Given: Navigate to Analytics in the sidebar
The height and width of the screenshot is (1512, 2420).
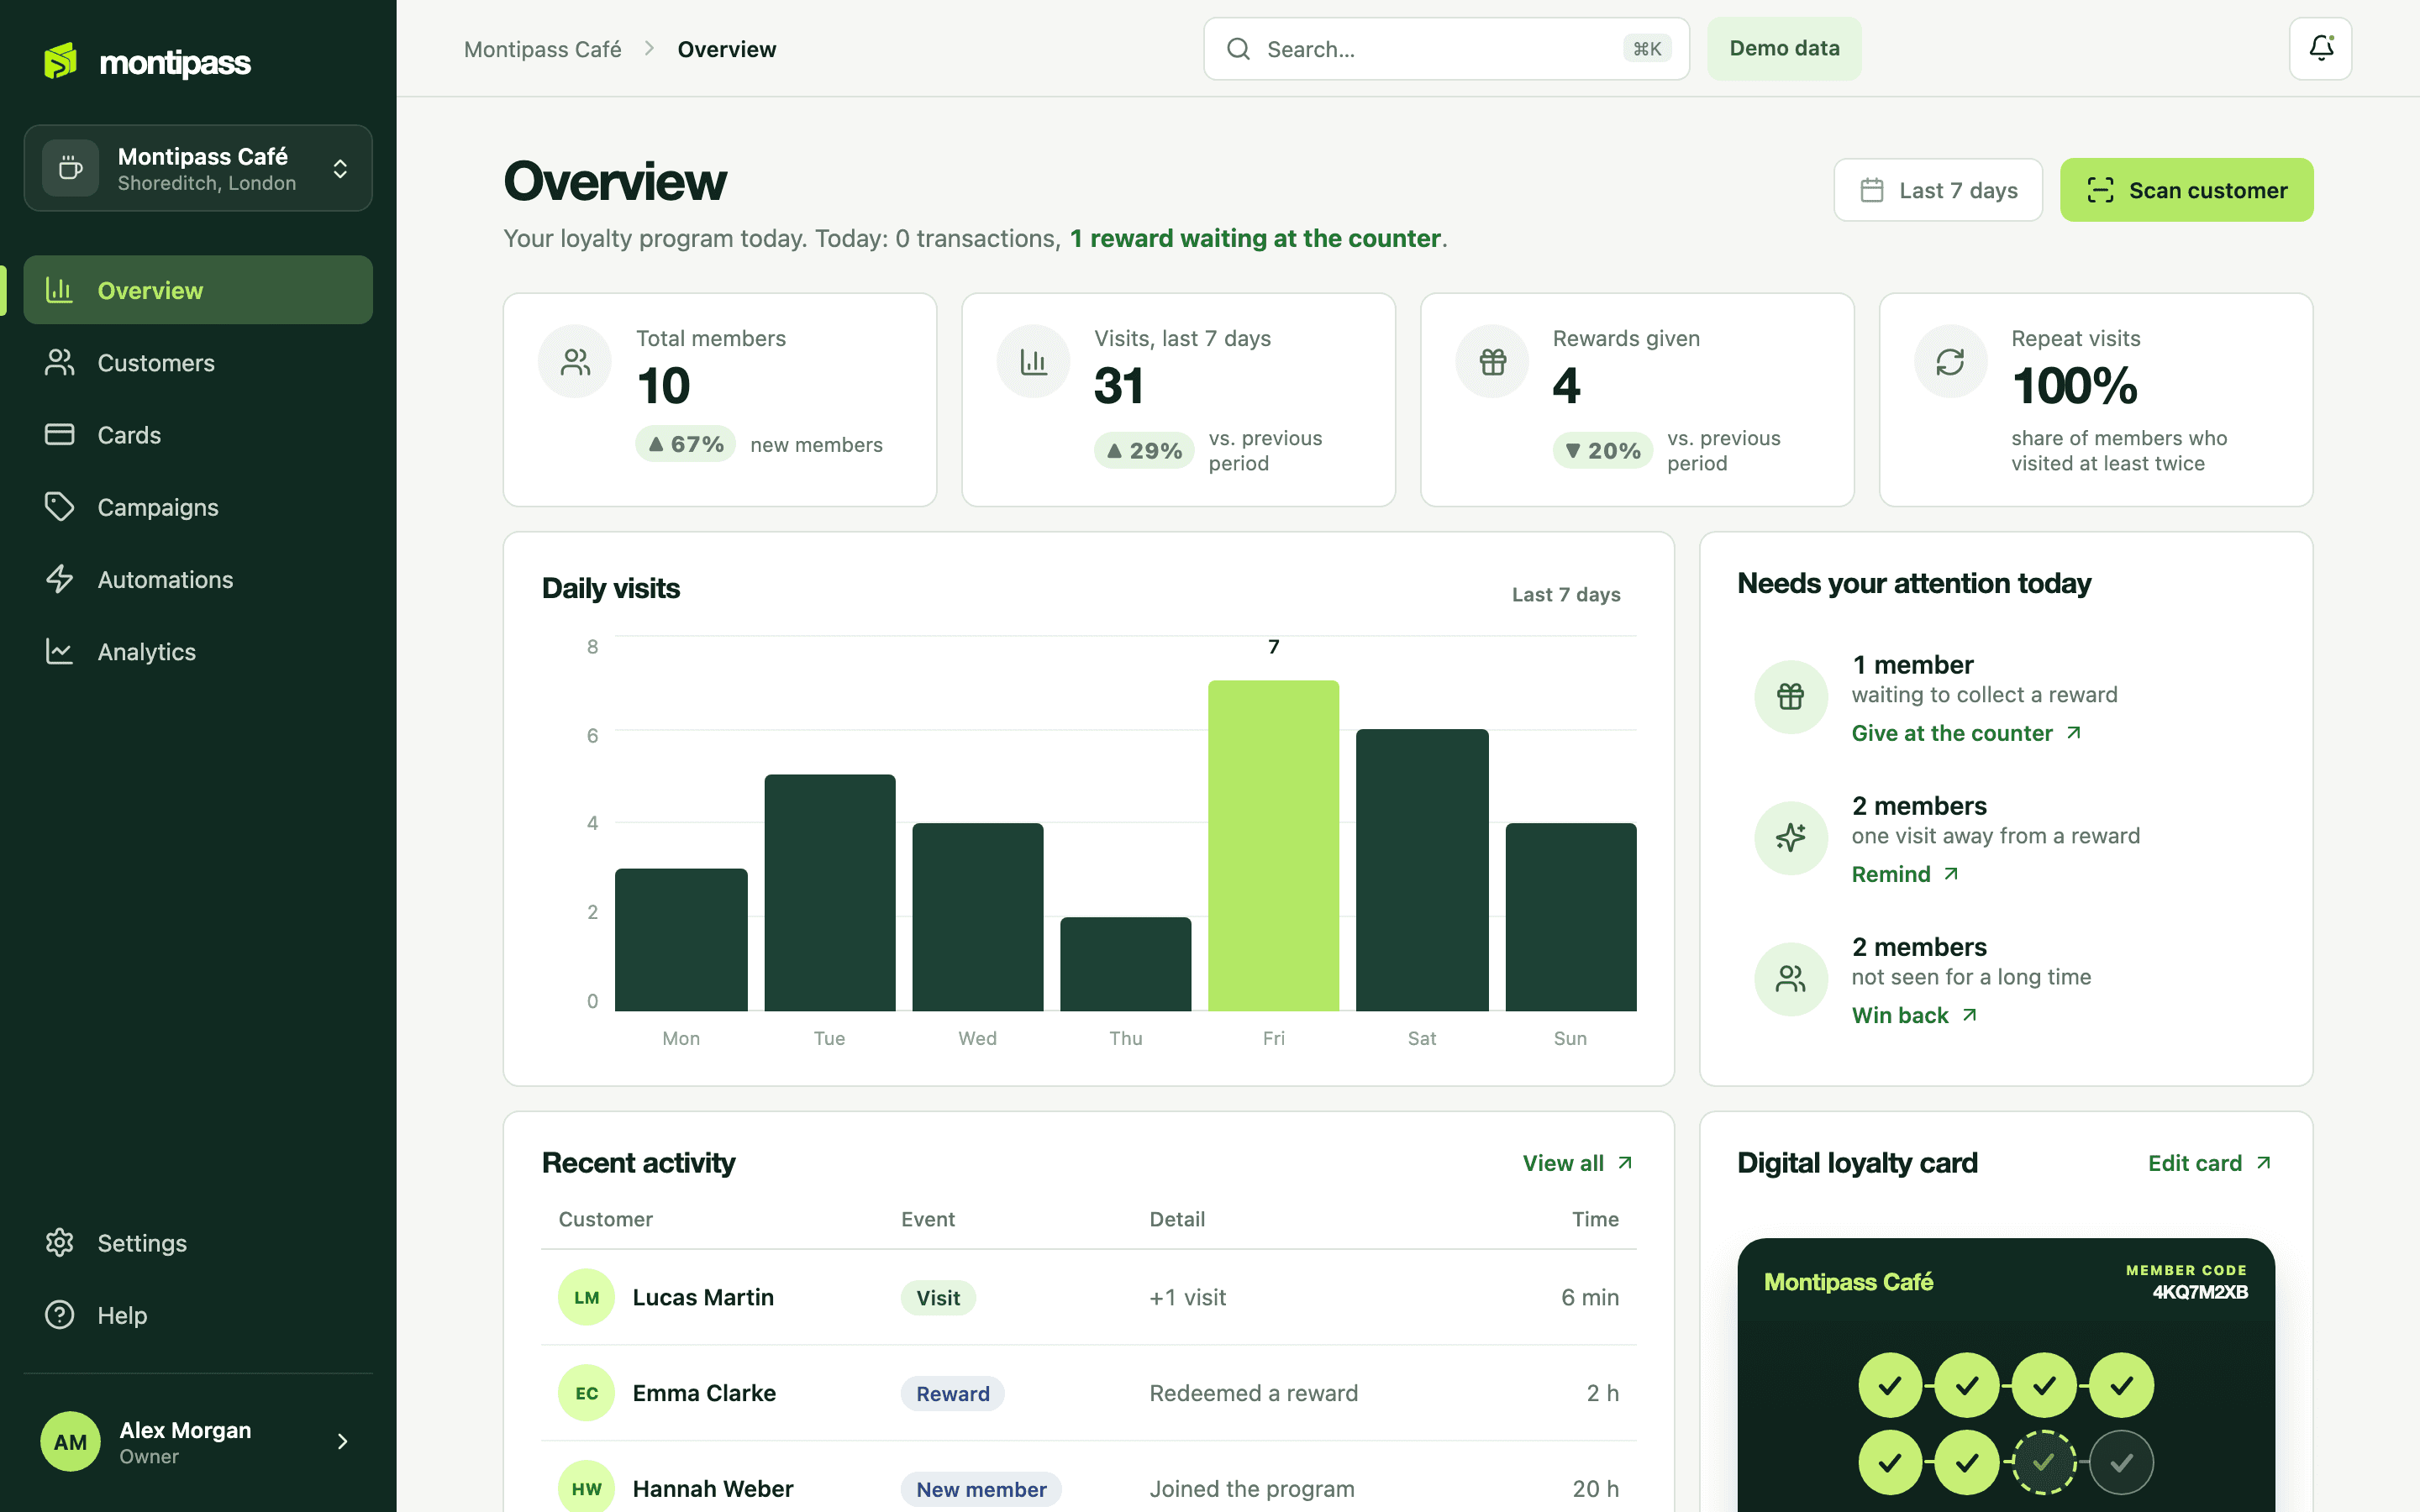Looking at the screenshot, I should point(198,651).
